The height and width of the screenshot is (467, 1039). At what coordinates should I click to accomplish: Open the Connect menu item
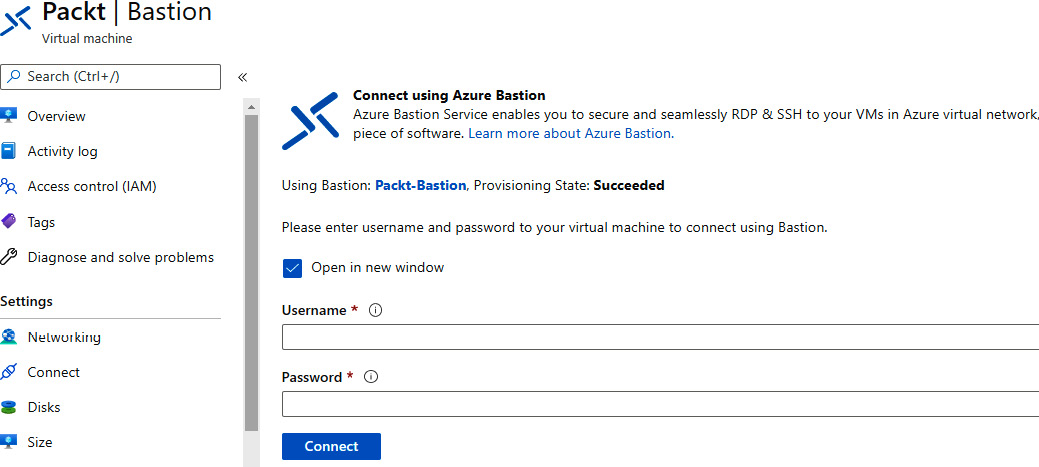(x=54, y=372)
